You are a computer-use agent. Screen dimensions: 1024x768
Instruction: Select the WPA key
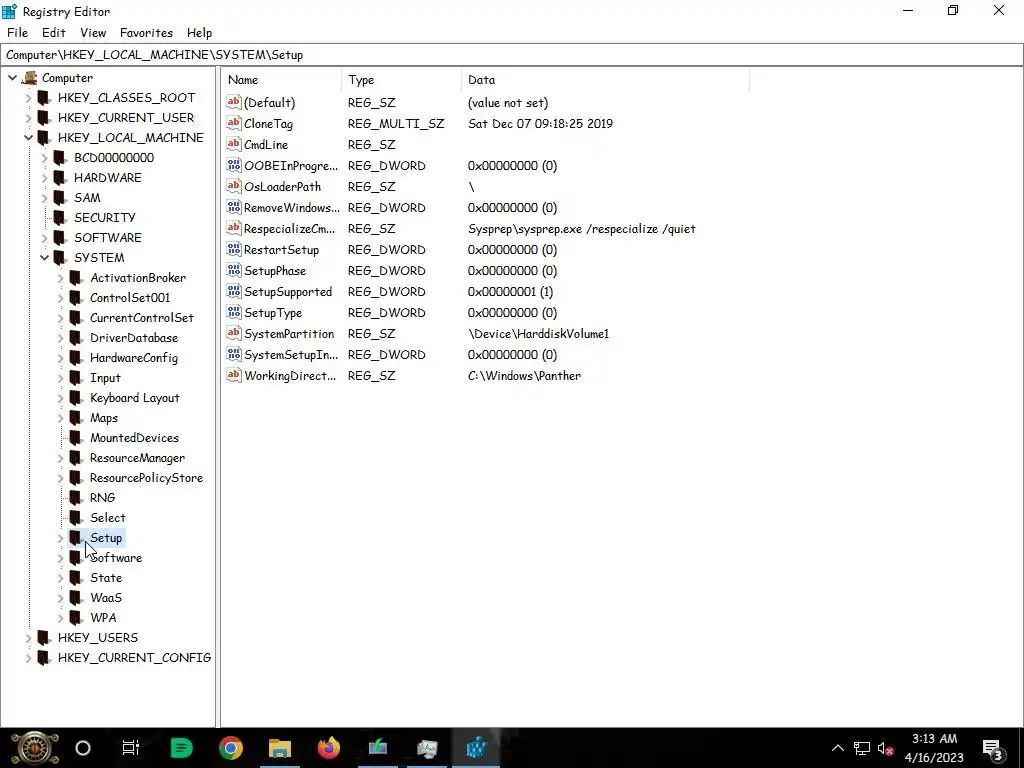coord(103,618)
